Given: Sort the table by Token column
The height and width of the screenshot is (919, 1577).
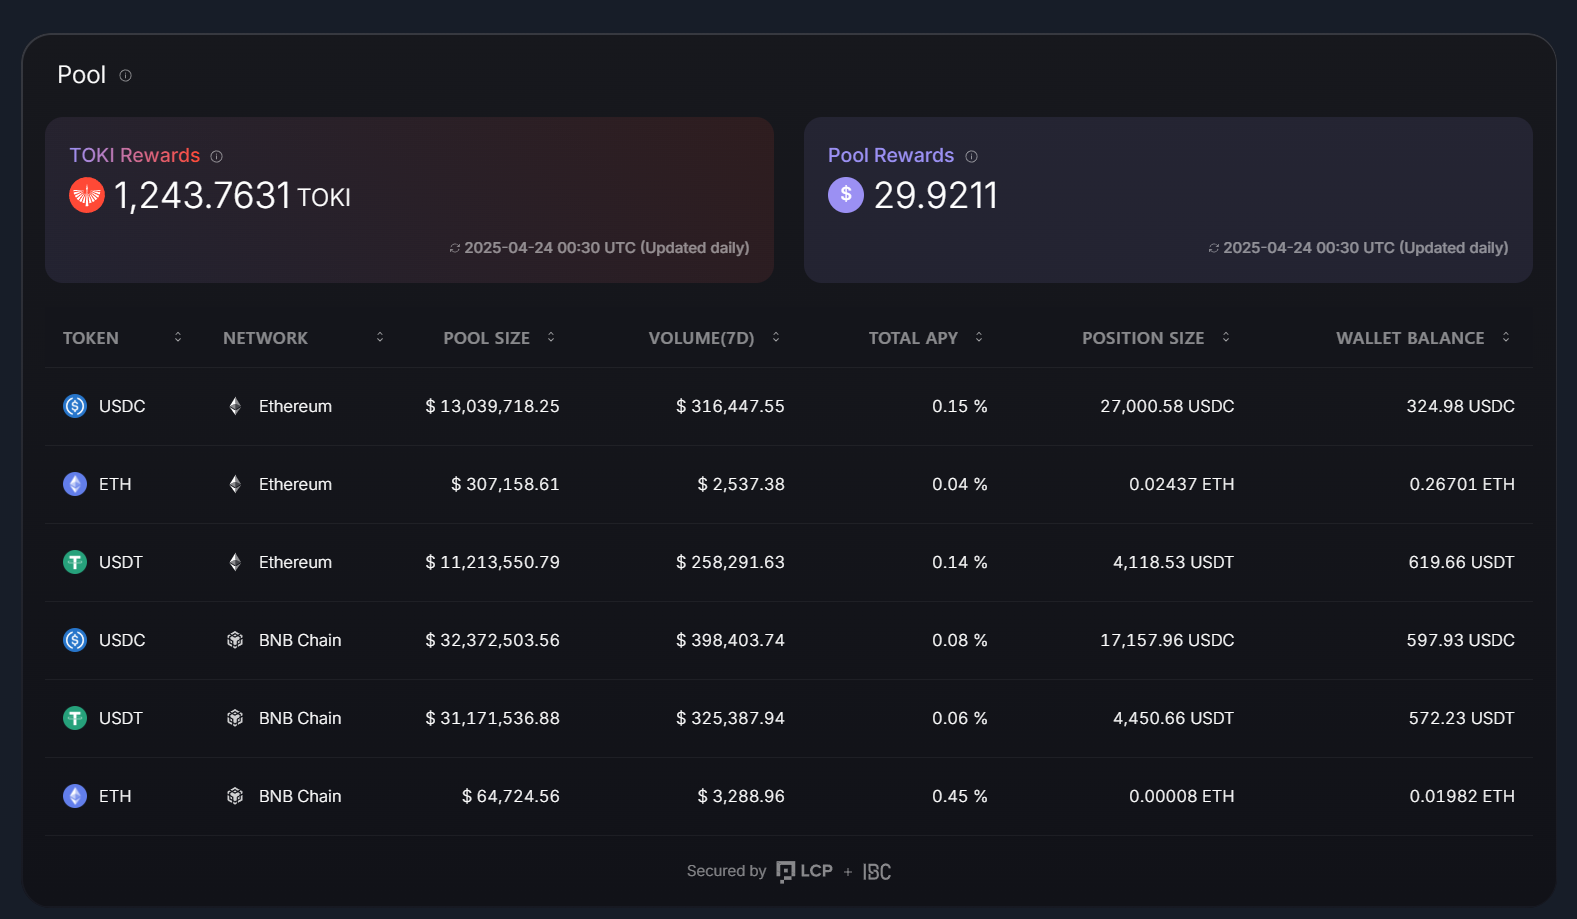Looking at the screenshot, I should click(178, 337).
